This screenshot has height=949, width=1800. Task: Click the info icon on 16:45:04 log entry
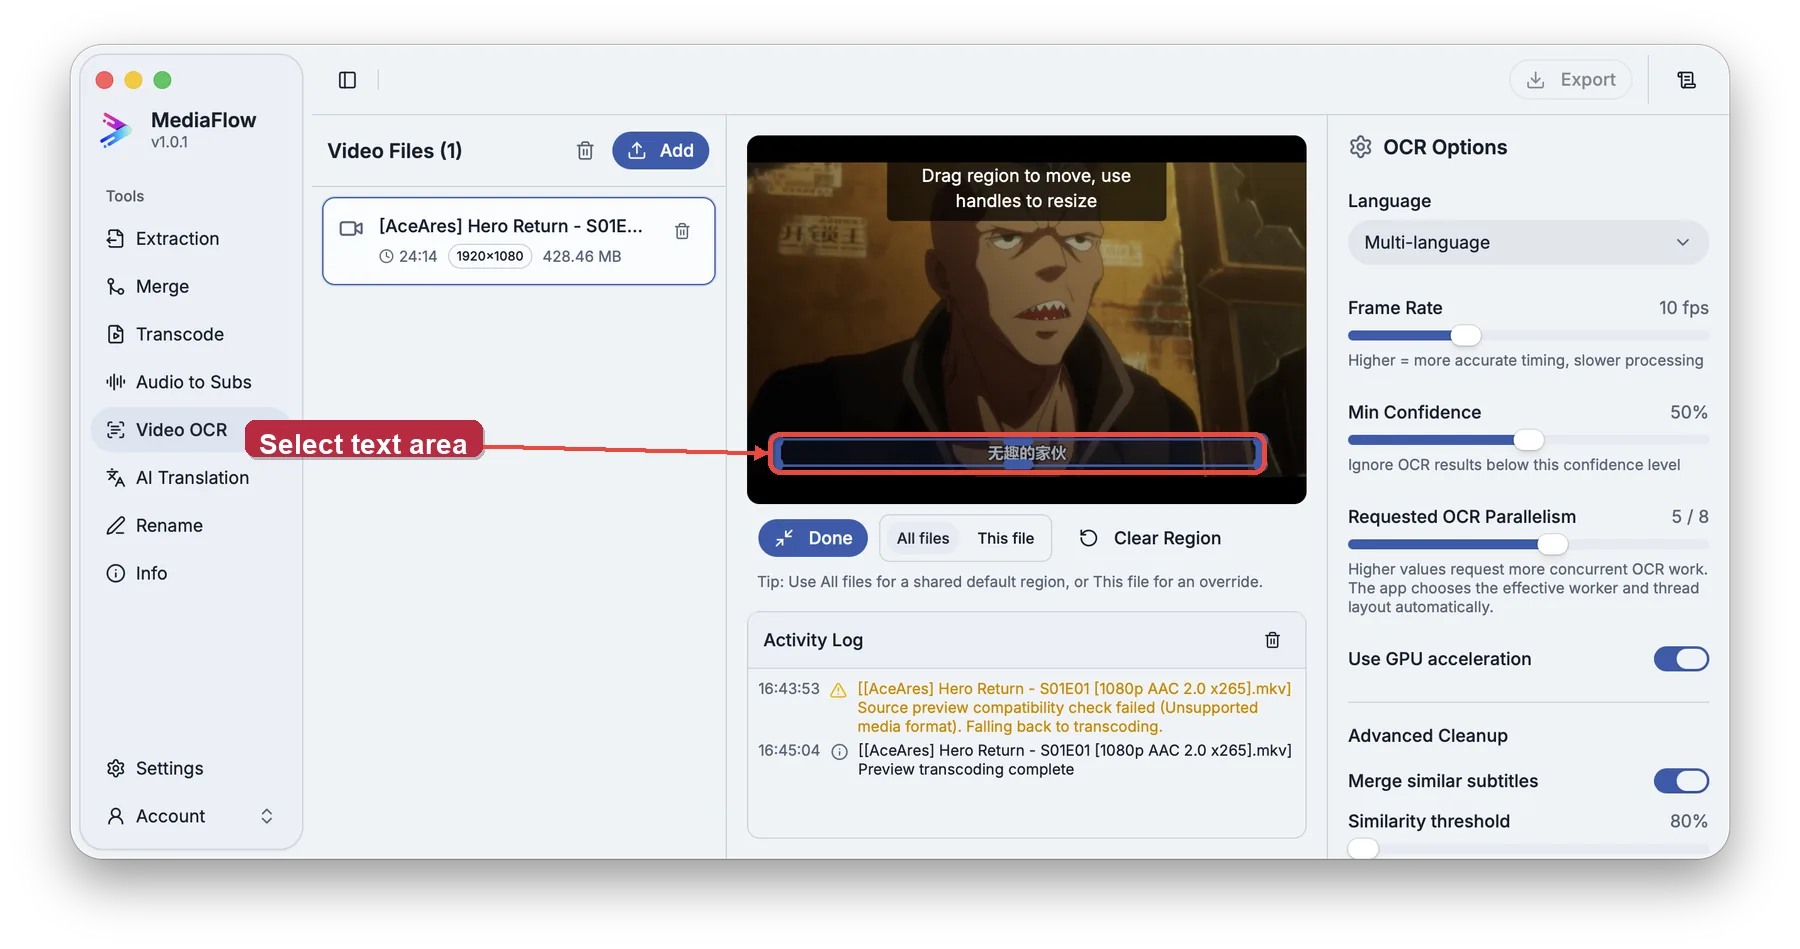(x=840, y=752)
